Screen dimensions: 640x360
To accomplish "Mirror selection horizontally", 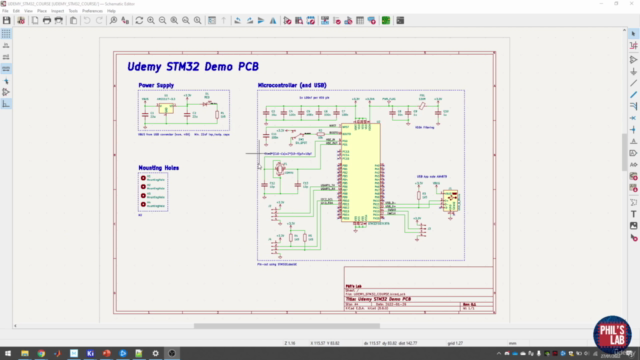I will tap(273, 20).
